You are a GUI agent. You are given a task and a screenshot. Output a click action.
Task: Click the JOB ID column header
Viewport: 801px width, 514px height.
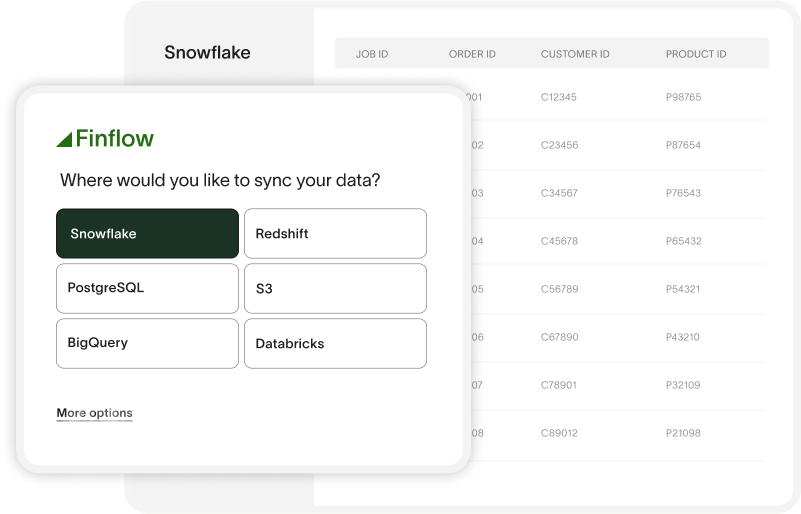click(x=372, y=54)
